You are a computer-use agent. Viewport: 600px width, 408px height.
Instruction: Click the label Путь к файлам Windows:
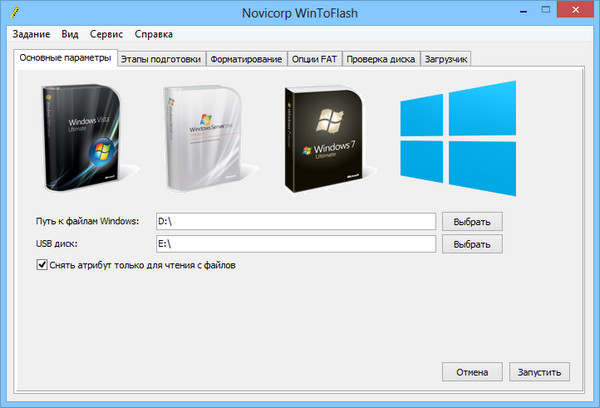[x=87, y=221]
